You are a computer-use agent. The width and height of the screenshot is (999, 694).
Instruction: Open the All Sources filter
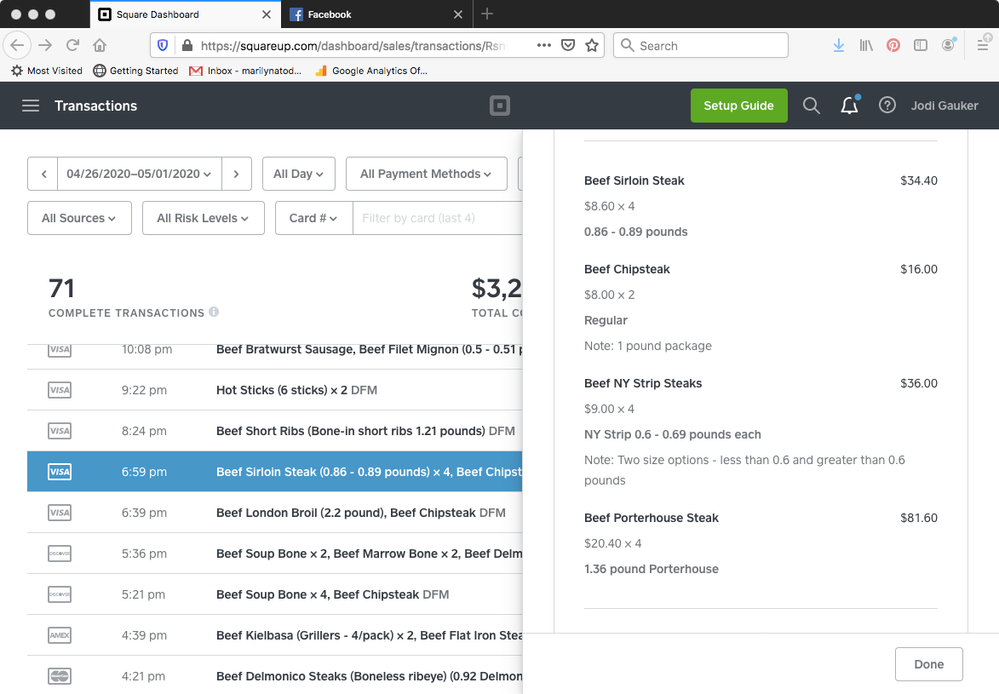[x=79, y=218]
